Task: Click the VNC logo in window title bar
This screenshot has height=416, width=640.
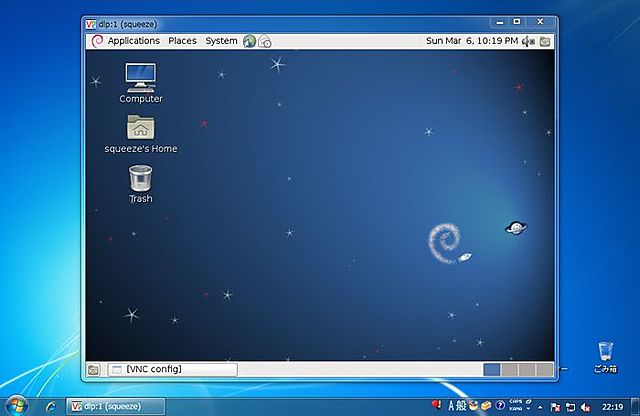Action: [91, 24]
